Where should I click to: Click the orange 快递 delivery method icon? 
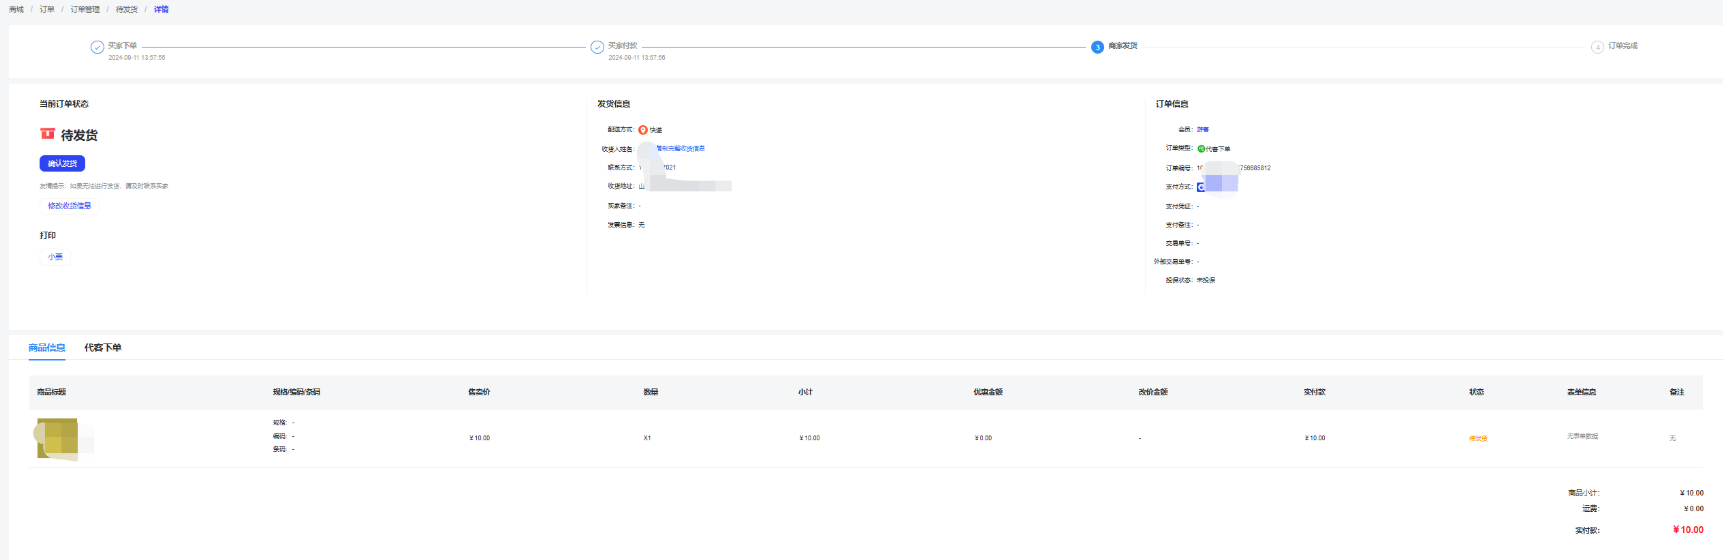643,130
